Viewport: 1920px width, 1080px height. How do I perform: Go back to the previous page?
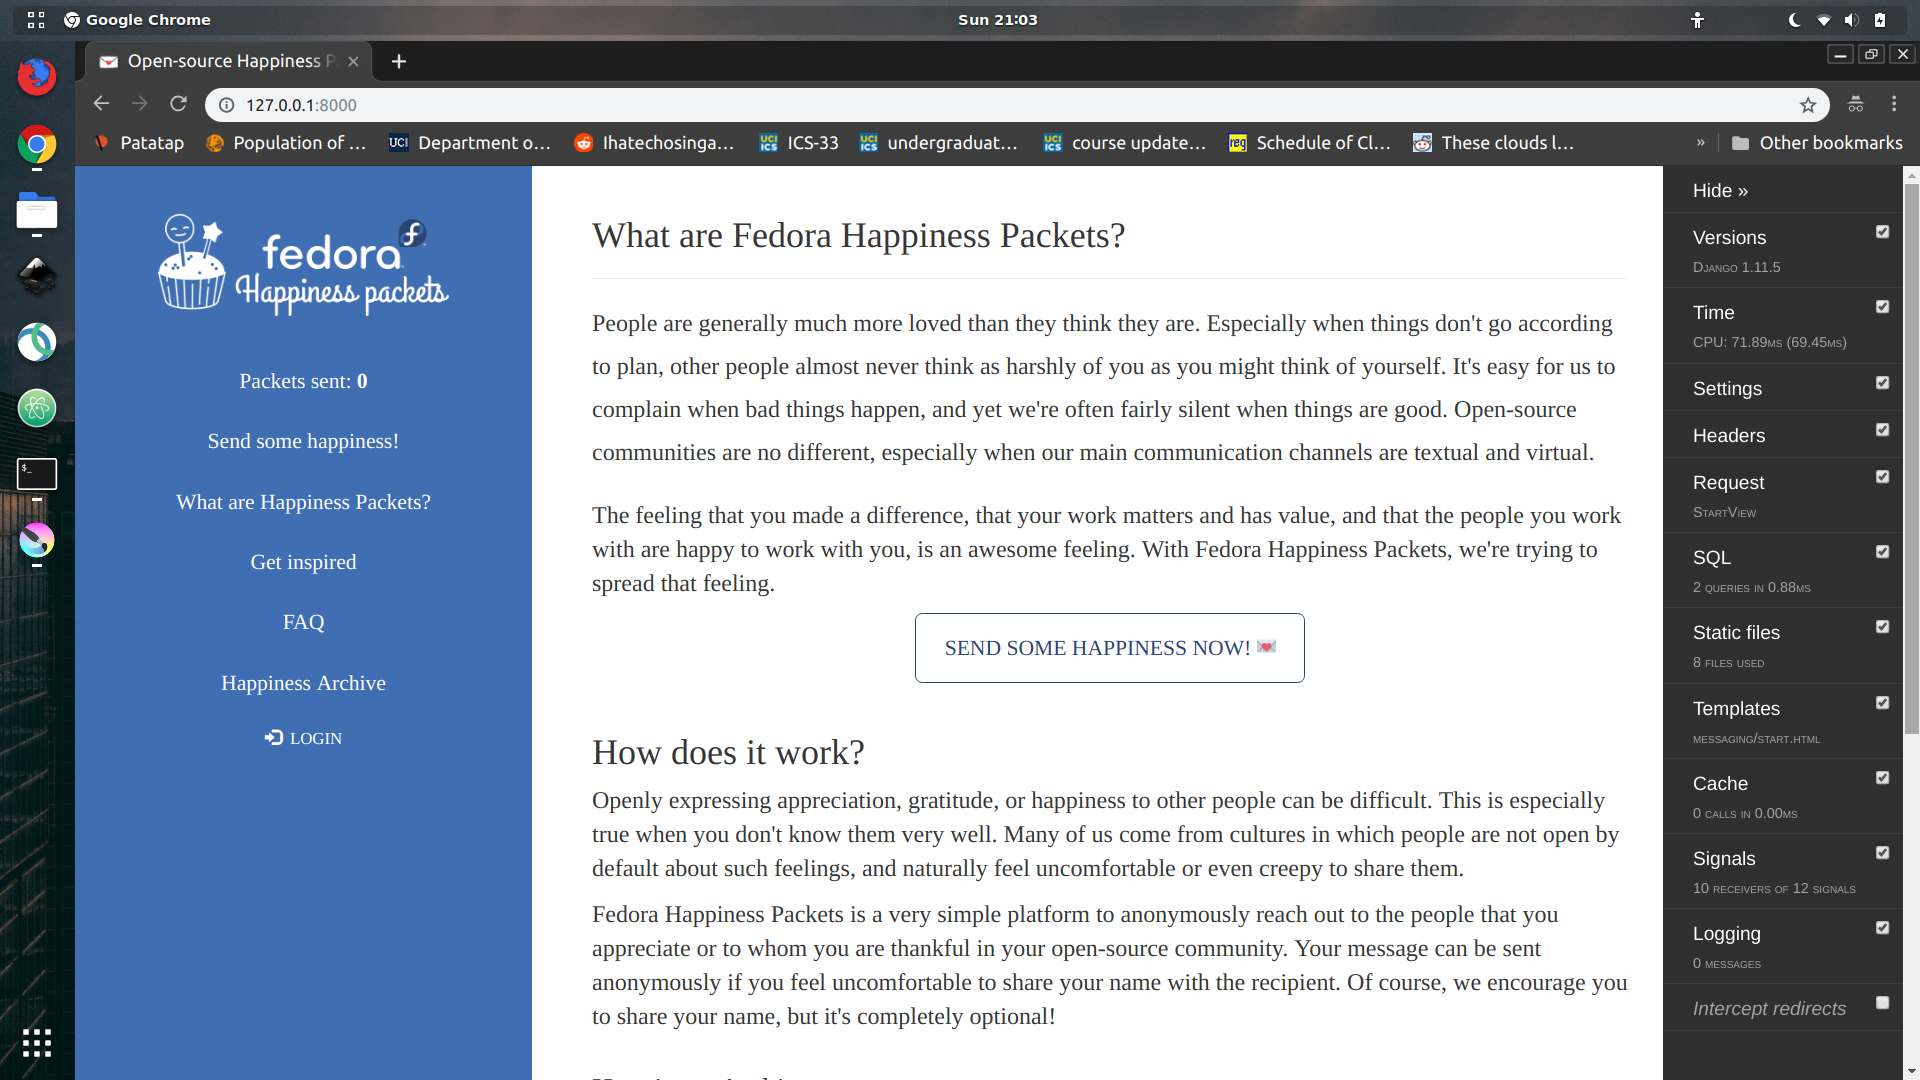(x=101, y=104)
